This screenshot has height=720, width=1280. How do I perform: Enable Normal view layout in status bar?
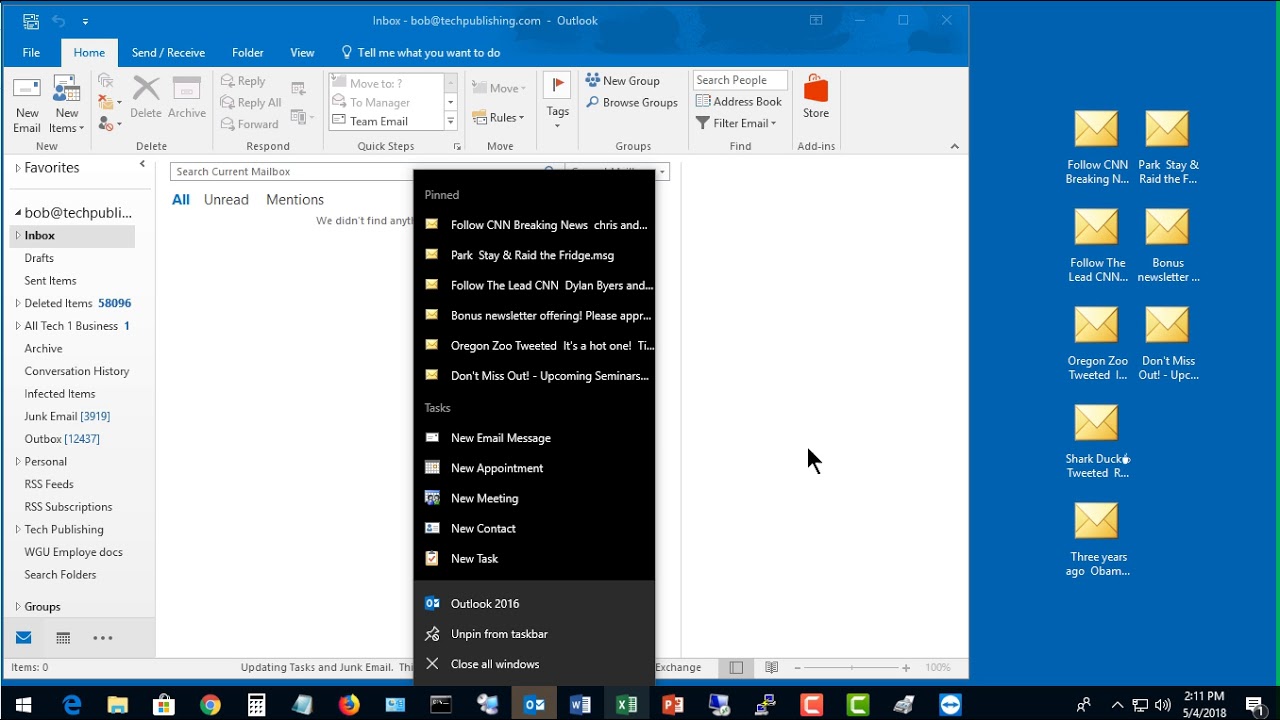(736, 667)
